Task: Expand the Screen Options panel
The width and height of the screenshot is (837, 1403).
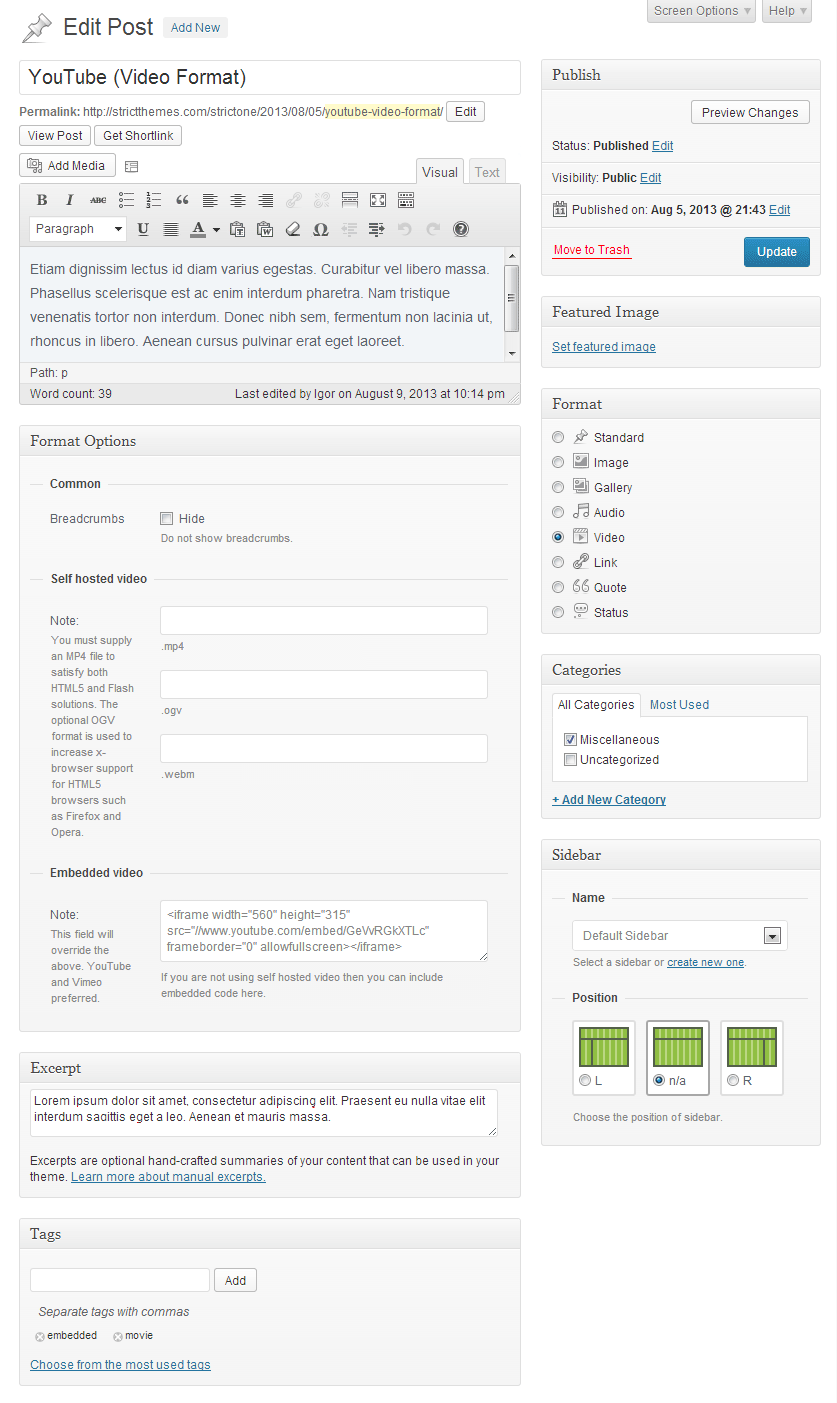Action: [702, 11]
